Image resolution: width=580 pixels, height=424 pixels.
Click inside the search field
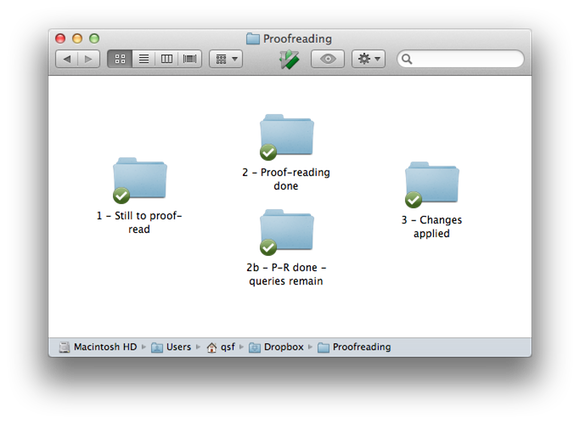click(x=461, y=59)
